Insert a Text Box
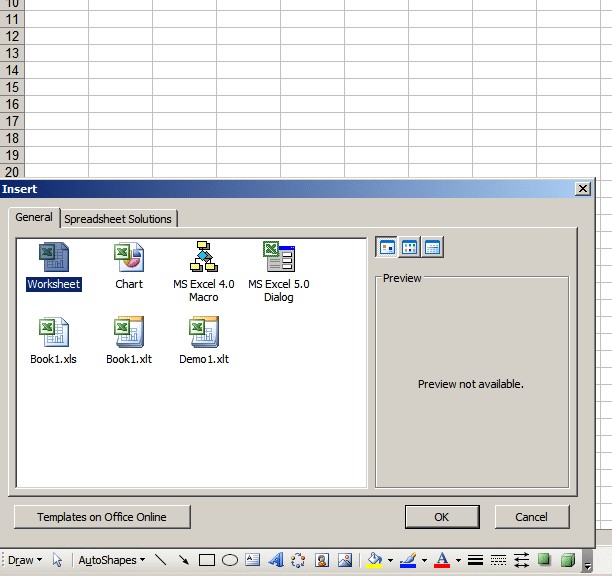Viewport: 612px width, 576px height. coord(253,560)
